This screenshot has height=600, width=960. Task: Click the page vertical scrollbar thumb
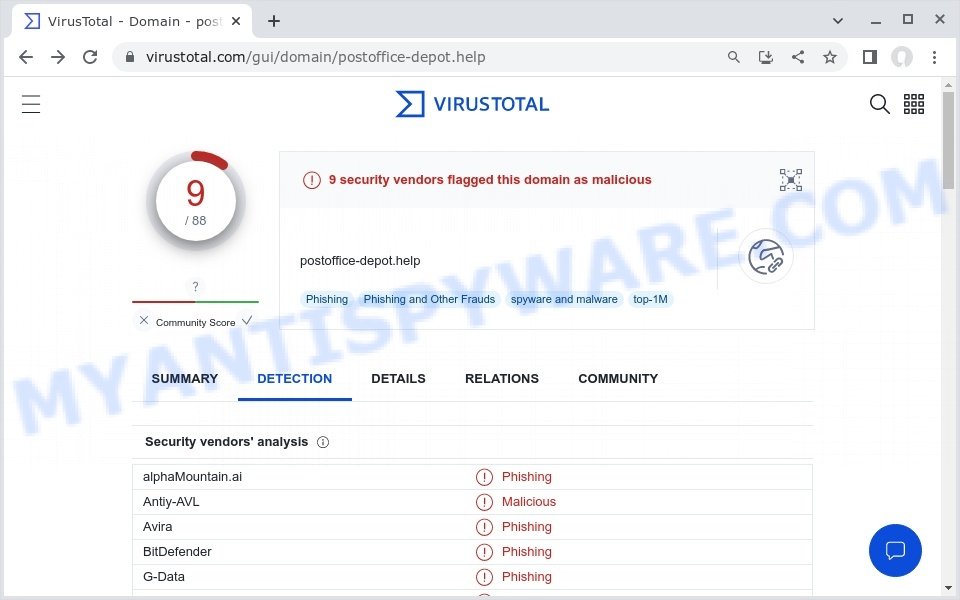tap(948, 140)
